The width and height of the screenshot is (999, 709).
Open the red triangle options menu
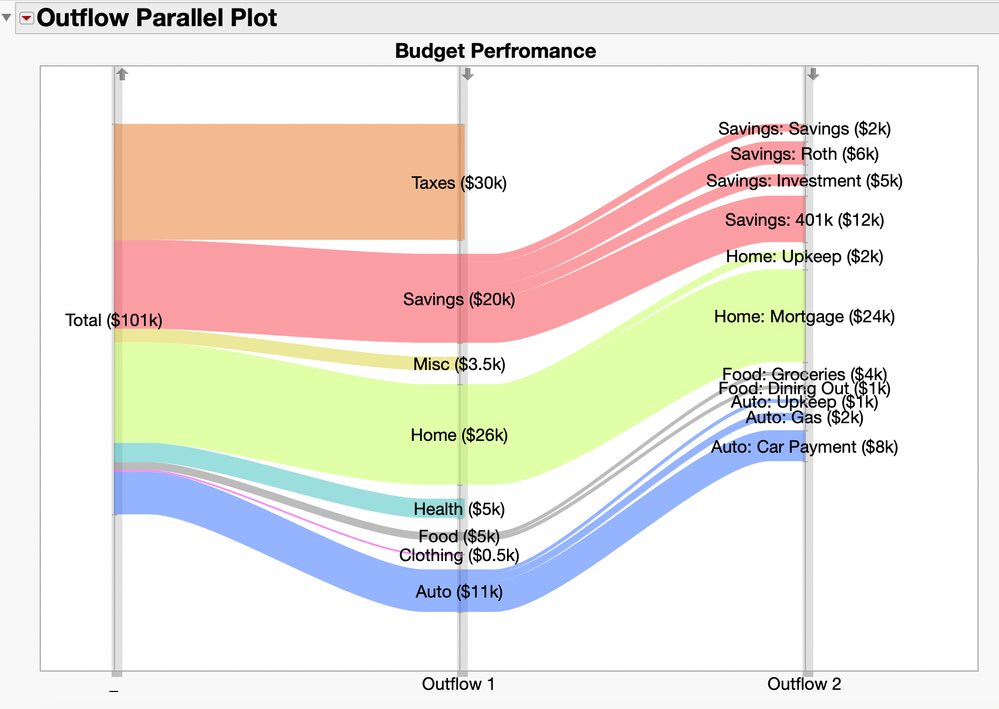pos(26,18)
